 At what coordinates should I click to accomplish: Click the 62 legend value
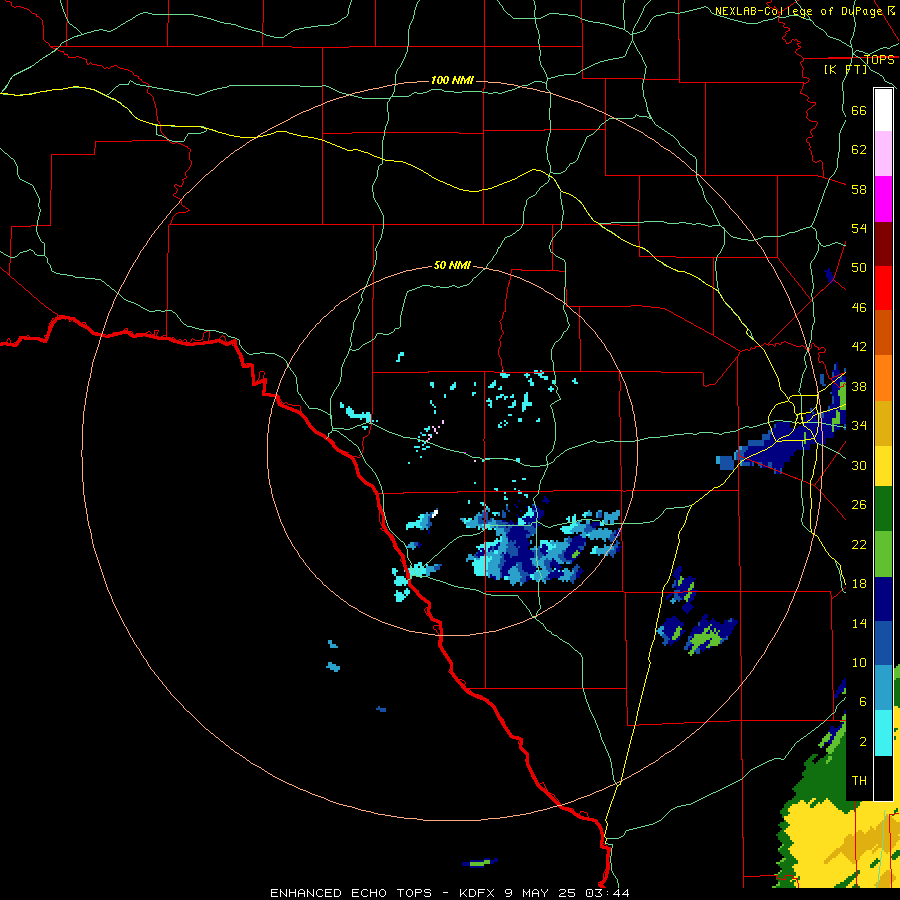859,150
